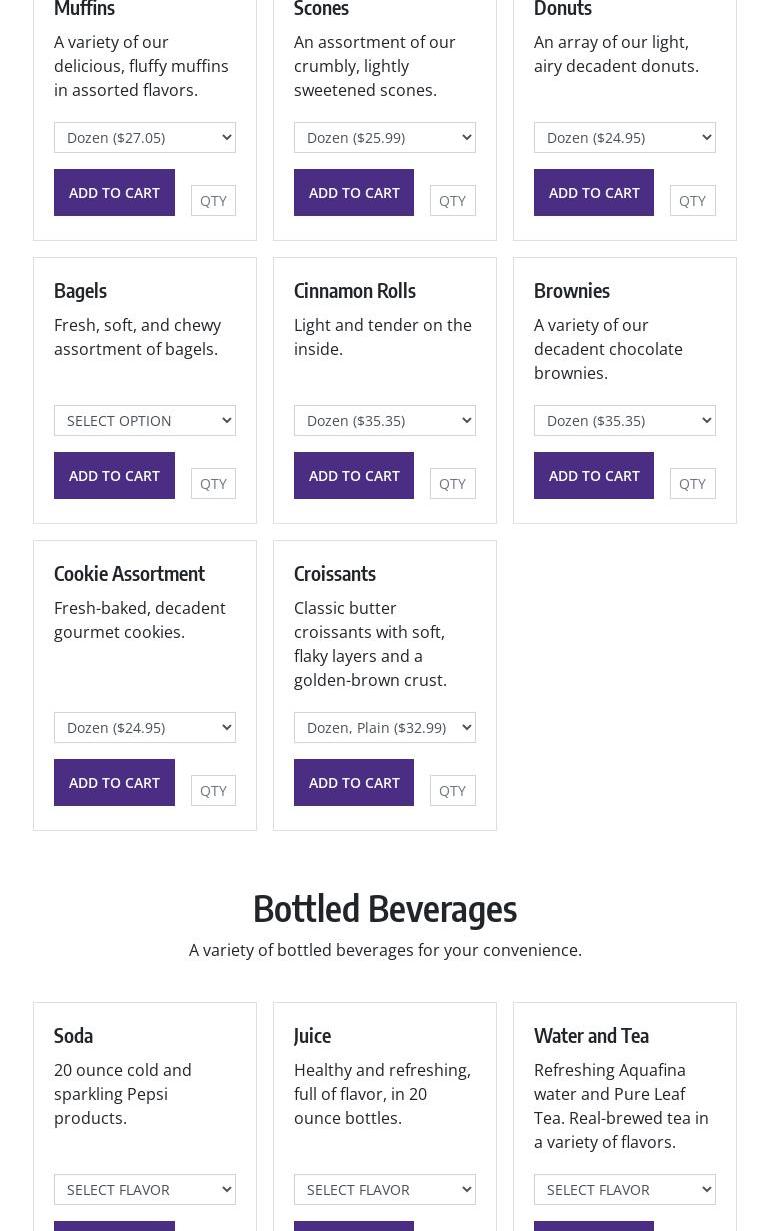Viewport: 770px width, 1231px height.
Task: Add Cookie Assortment to the cart
Action: click(x=114, y=782)
